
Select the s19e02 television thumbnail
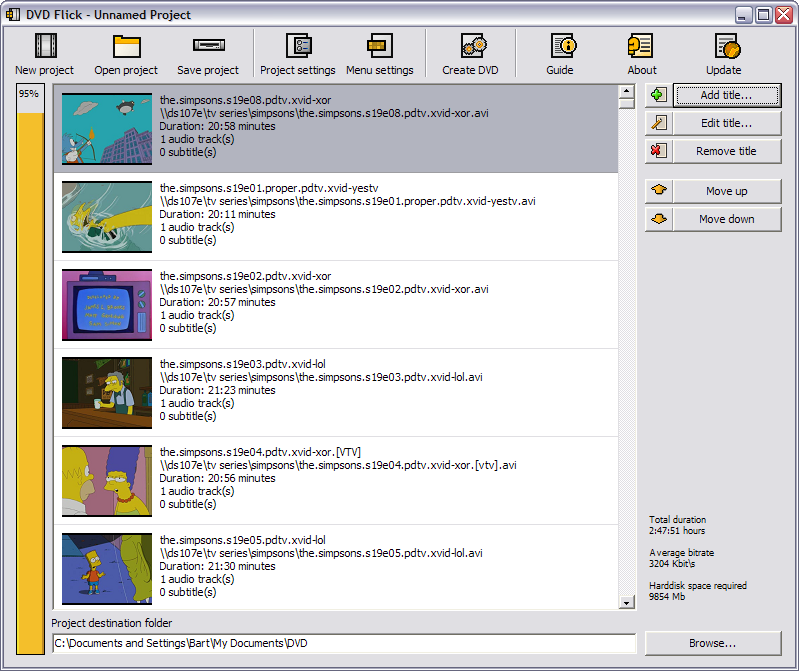coord(107,305)
